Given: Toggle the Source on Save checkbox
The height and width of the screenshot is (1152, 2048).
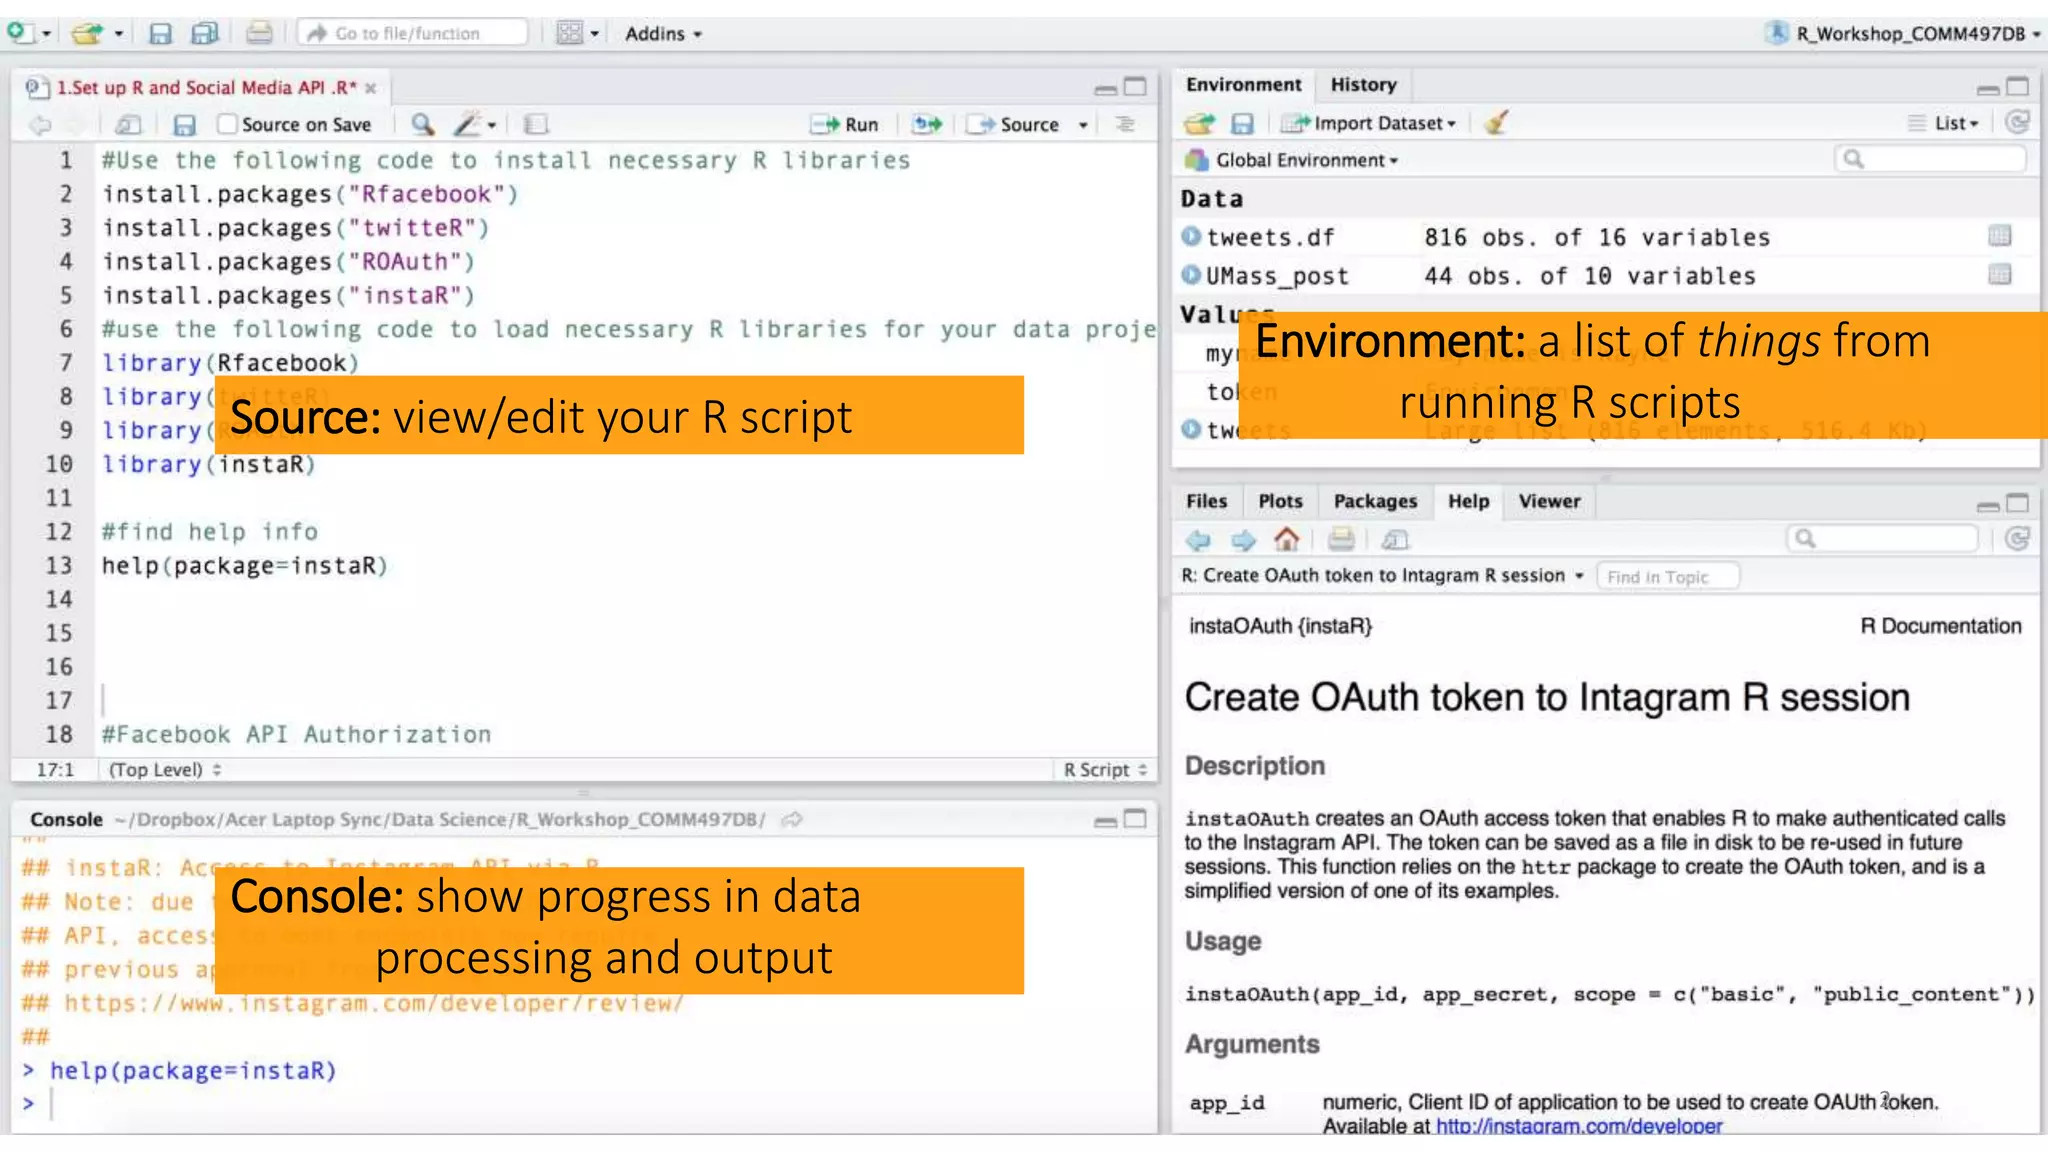Looking at the screenshot, I should 228,124.
